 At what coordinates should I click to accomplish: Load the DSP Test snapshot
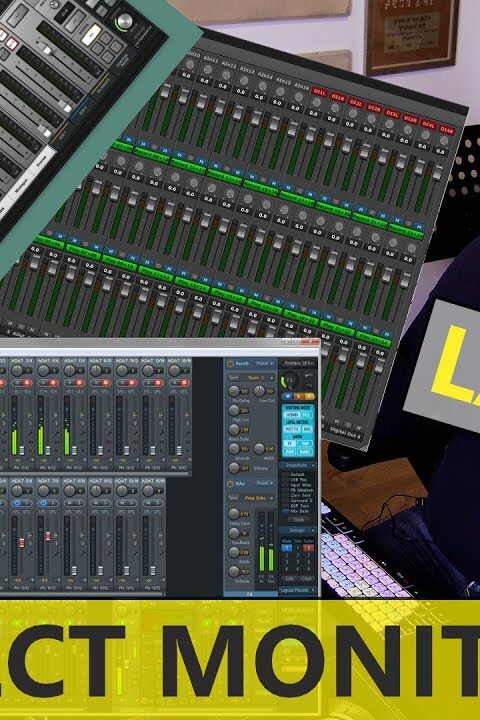298,506
